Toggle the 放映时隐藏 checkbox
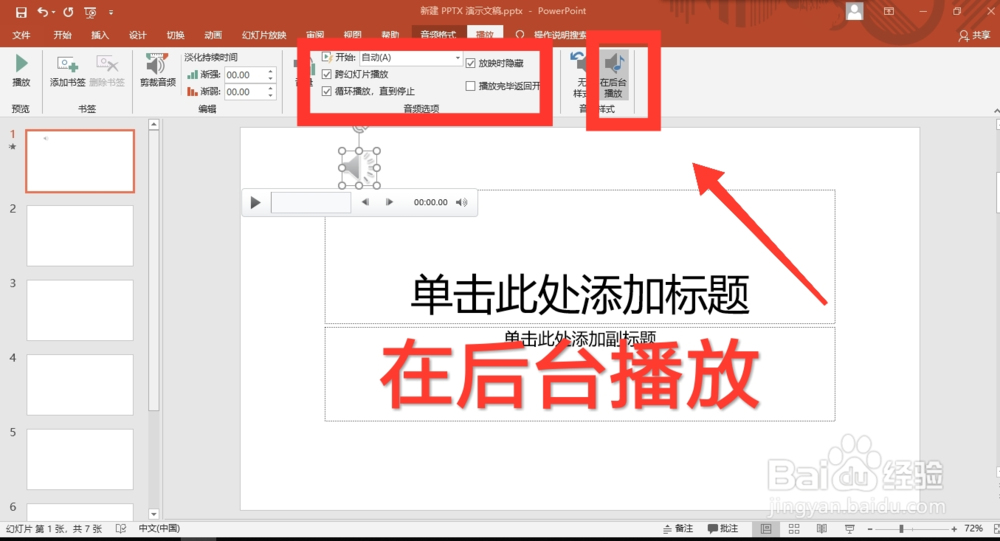Image resolution: width=1000 pixels, height=541 pixels. pyautogui.click(x=471, y=63)
